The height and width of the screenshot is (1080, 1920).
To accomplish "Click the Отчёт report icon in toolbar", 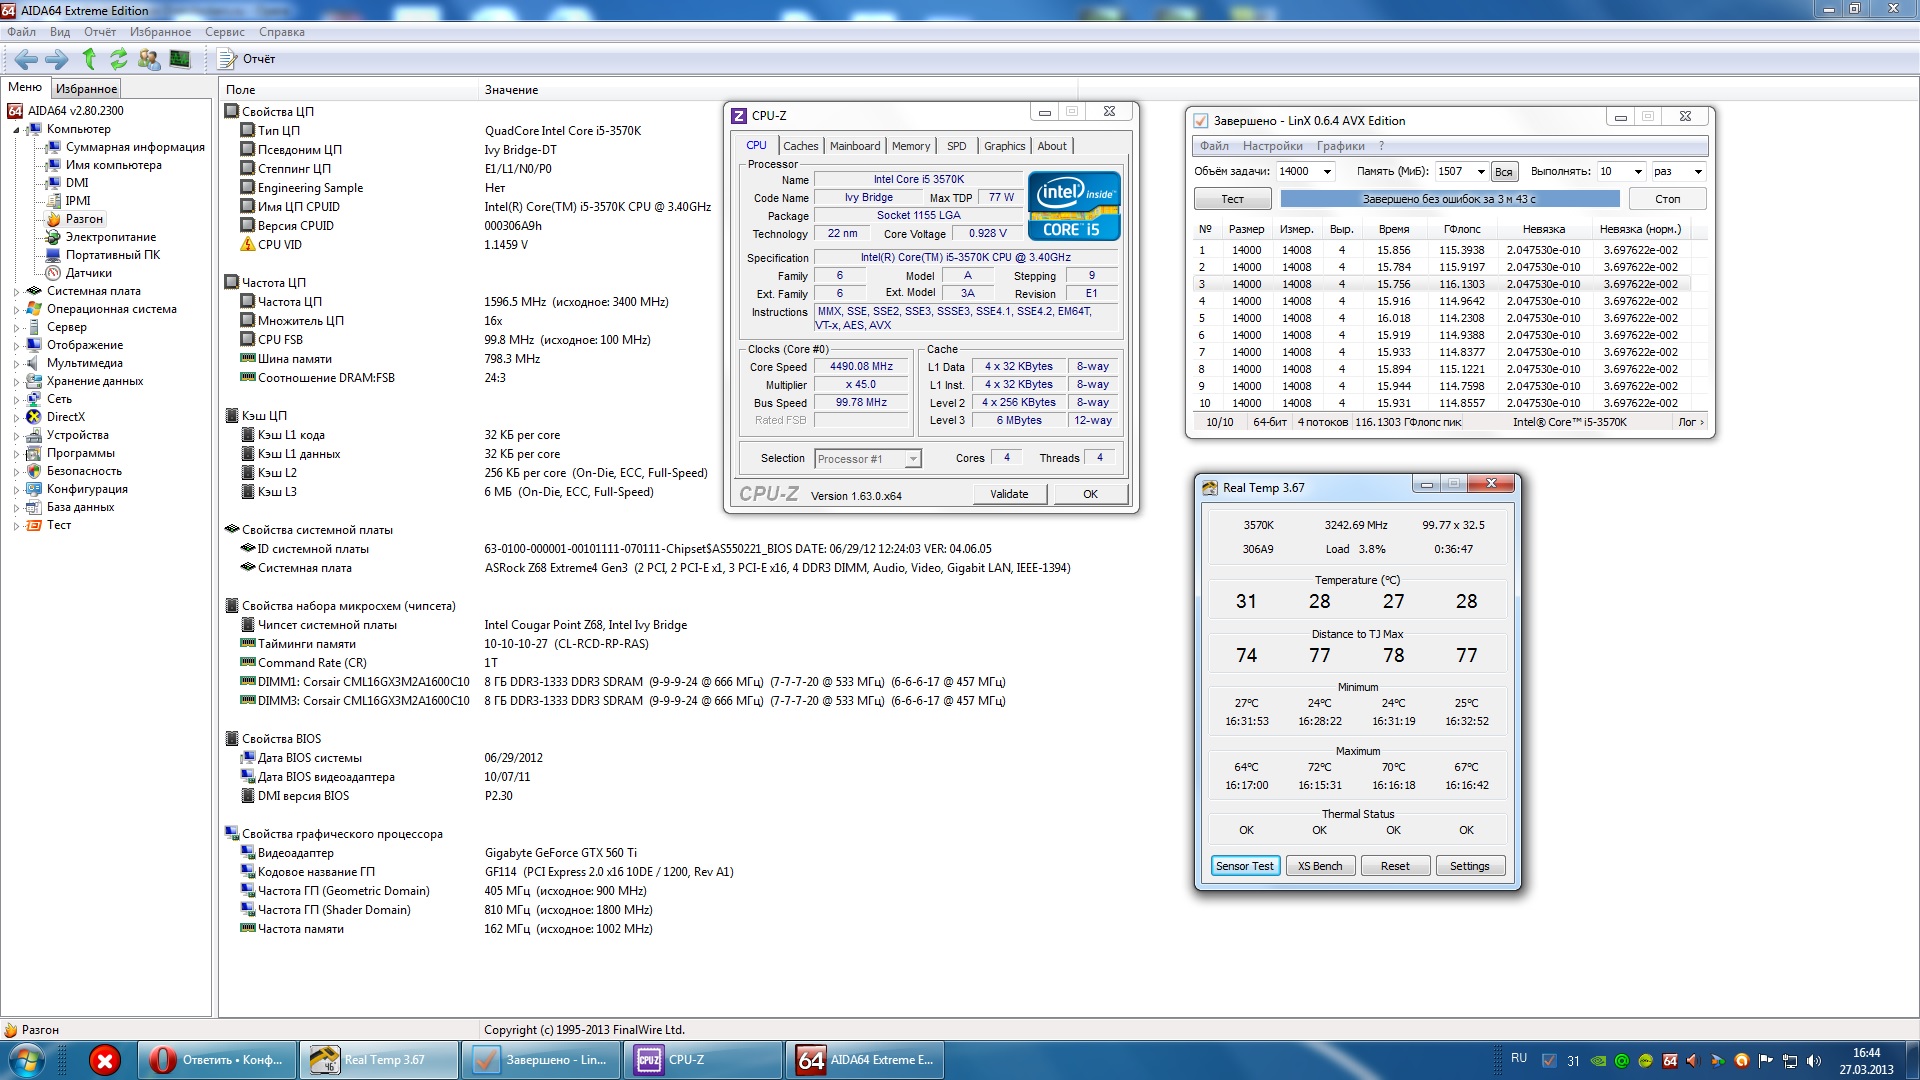I will pos(247,59).
